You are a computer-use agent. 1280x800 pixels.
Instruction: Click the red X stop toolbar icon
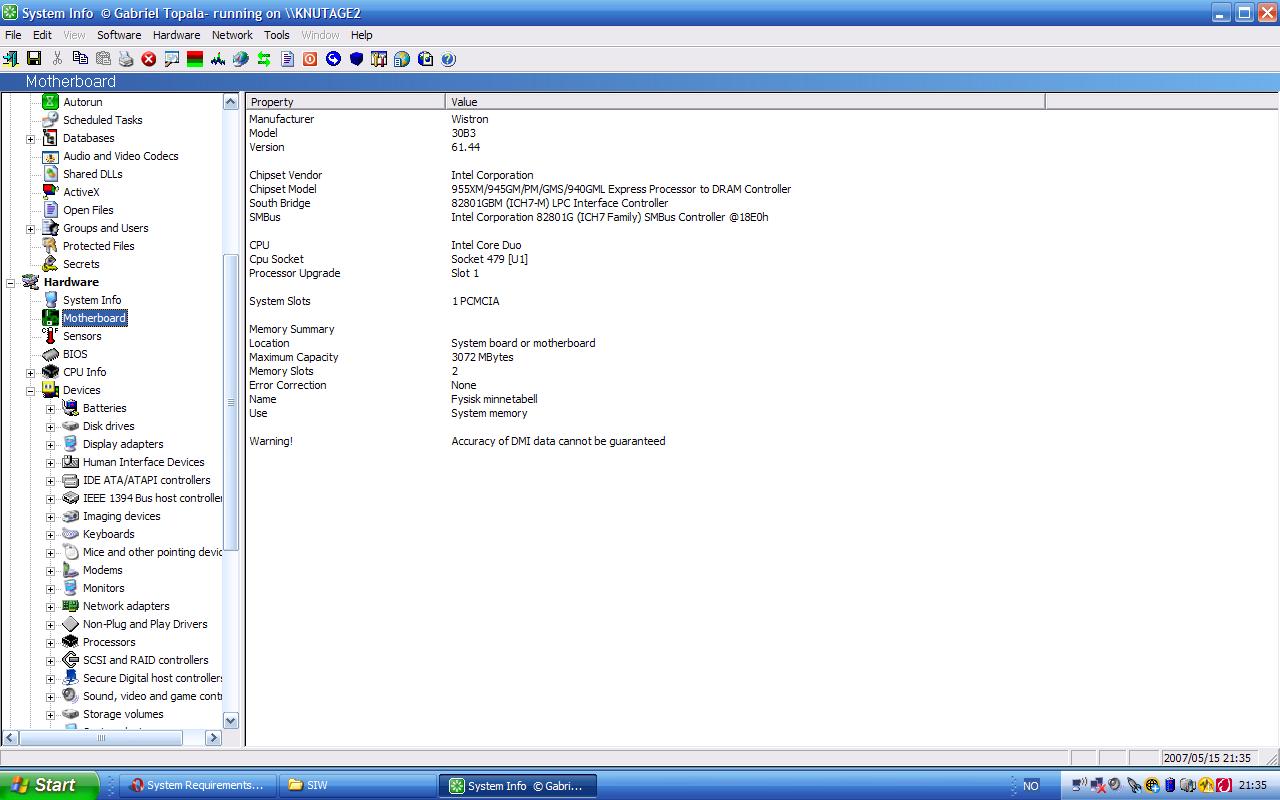pyautogui.click(x=149, y=59)
